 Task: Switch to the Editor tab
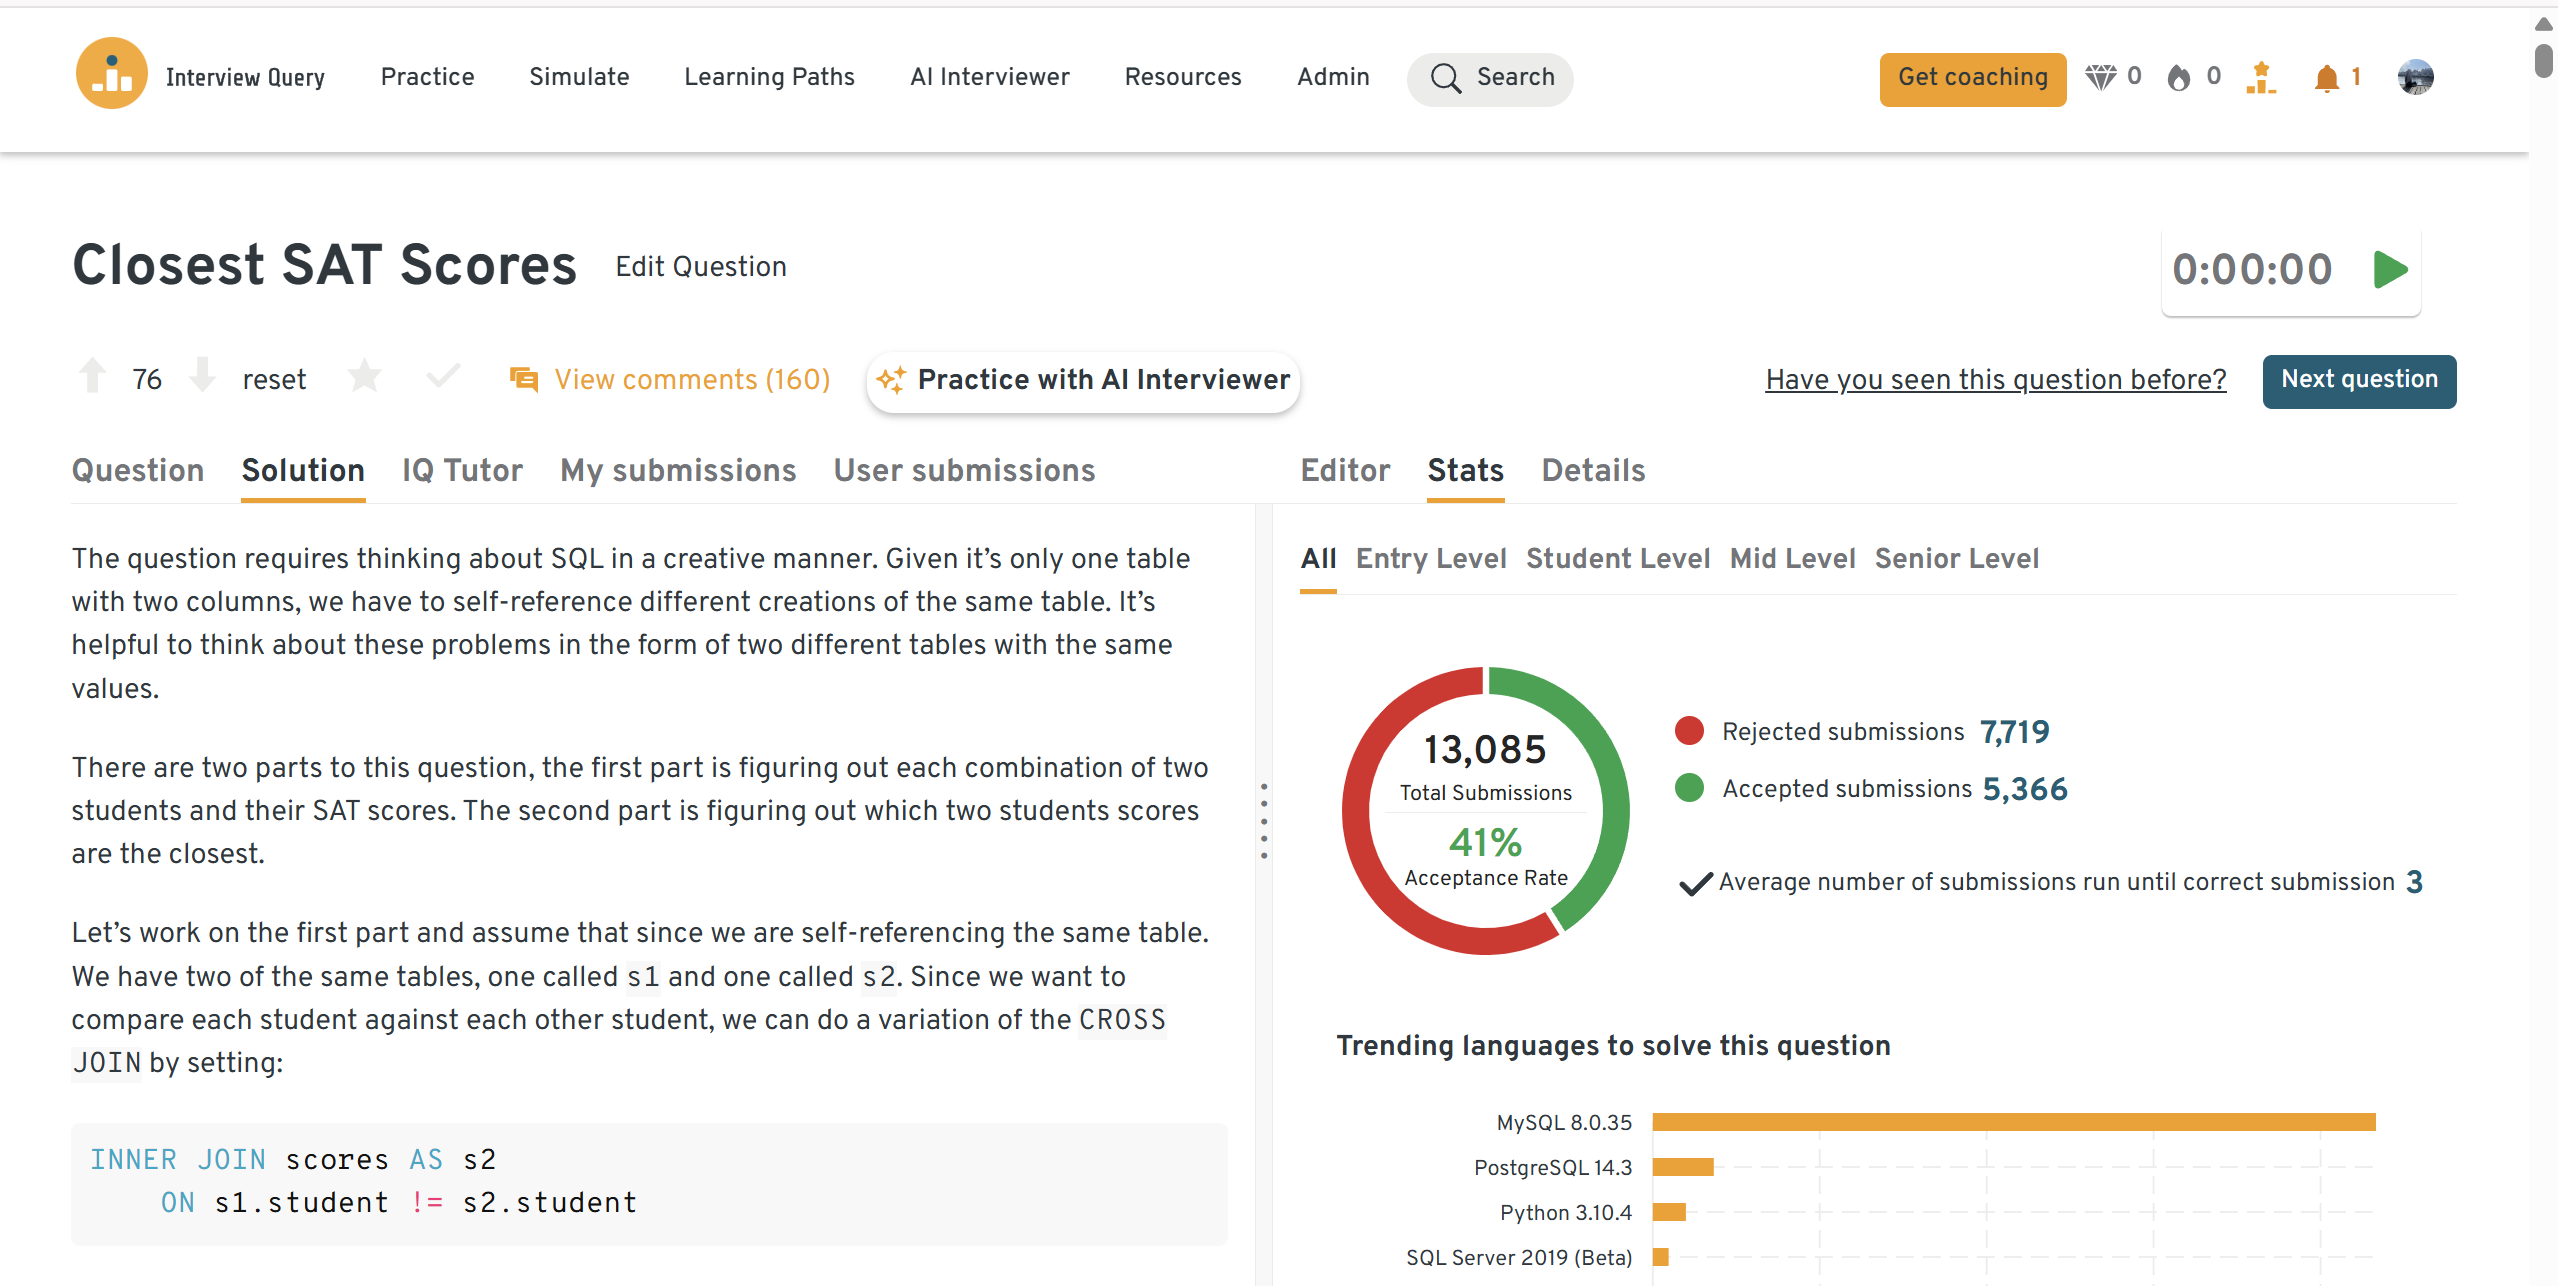coord(1345,470)
